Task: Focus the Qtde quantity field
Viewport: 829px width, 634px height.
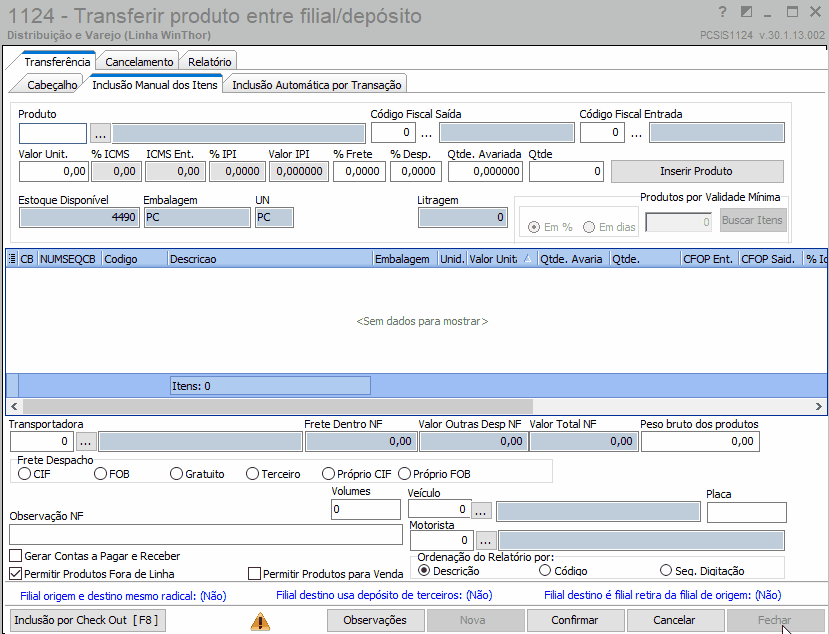Action: click(566, 171)
